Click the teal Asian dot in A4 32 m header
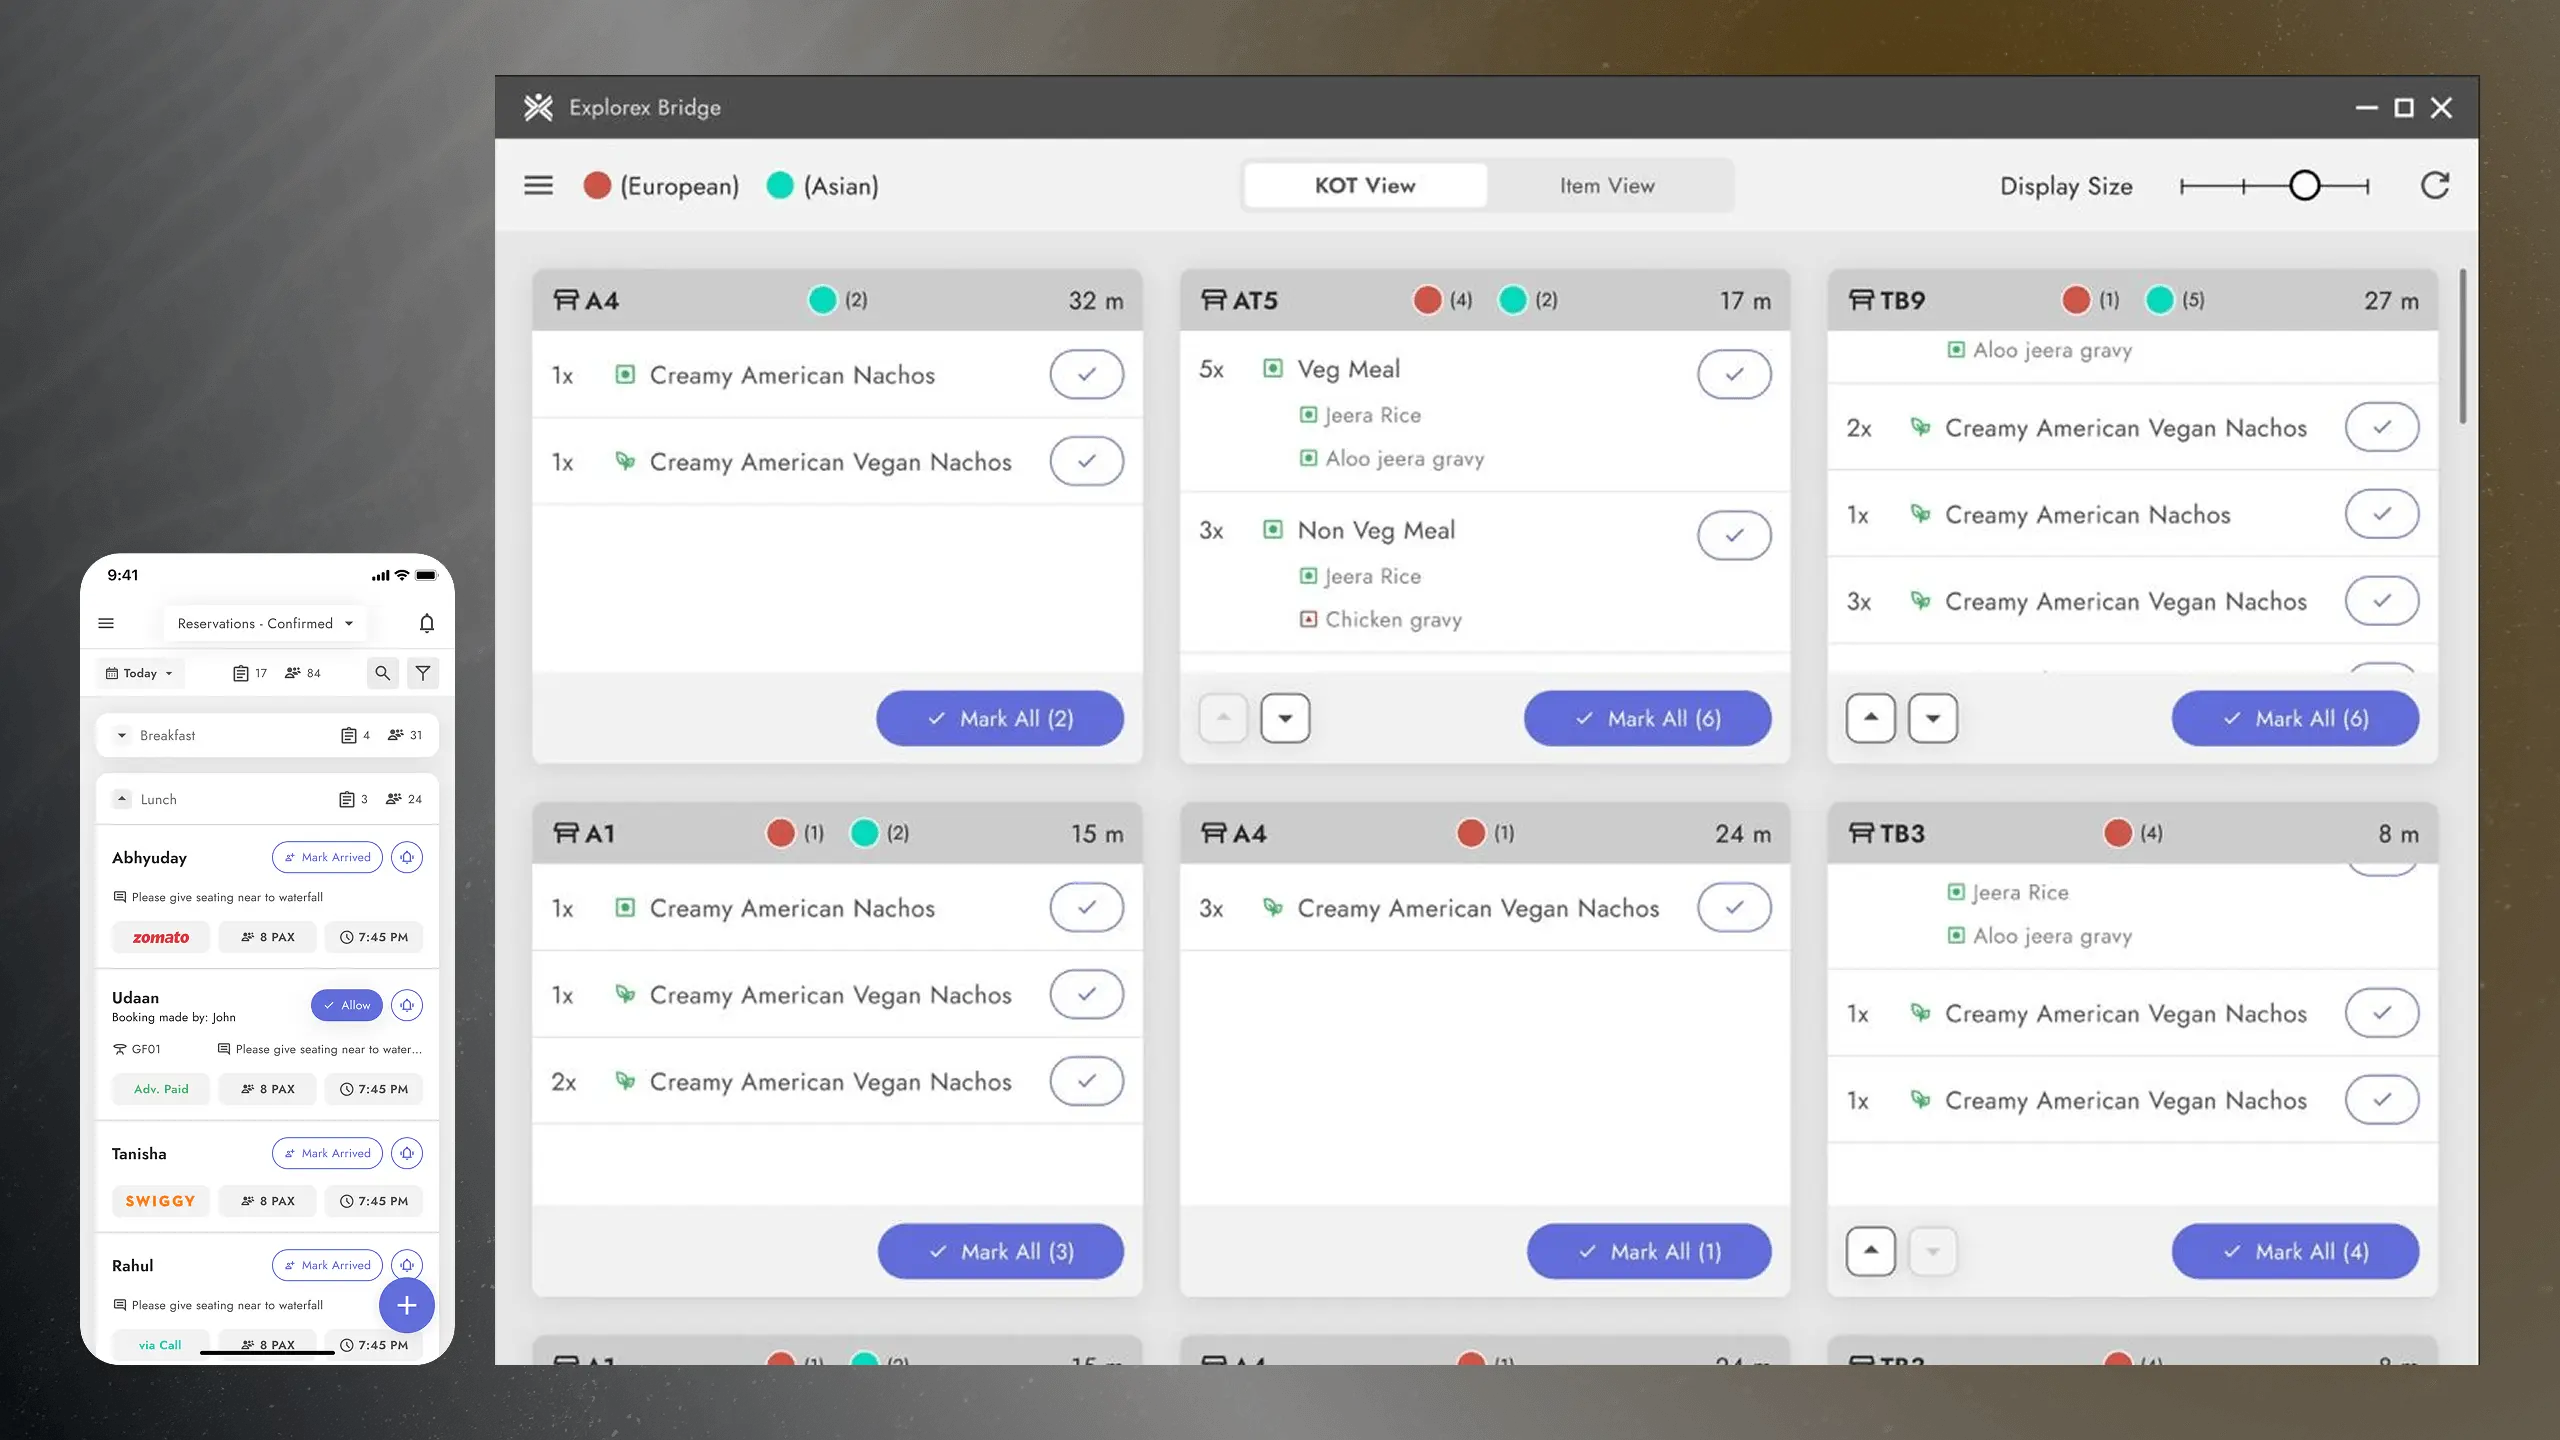Viewport: 2560px width, 1440px height. (x=822, y=300)
